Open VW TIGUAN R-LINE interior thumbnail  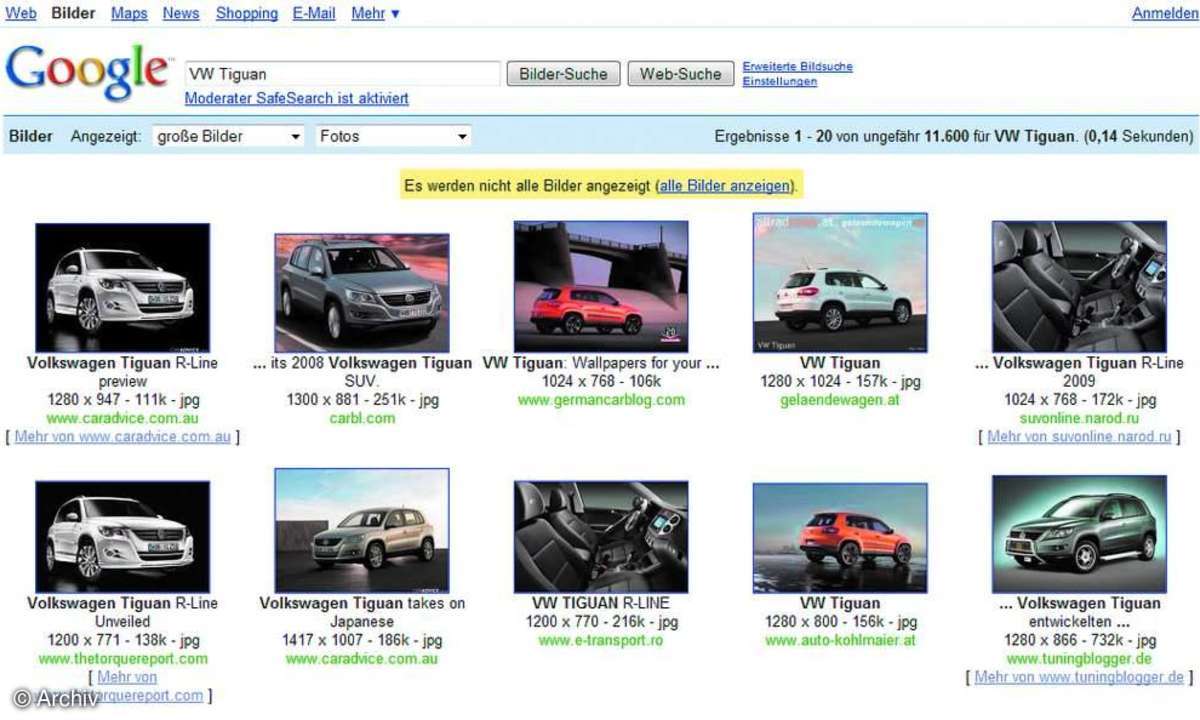(x=601, y=536)
